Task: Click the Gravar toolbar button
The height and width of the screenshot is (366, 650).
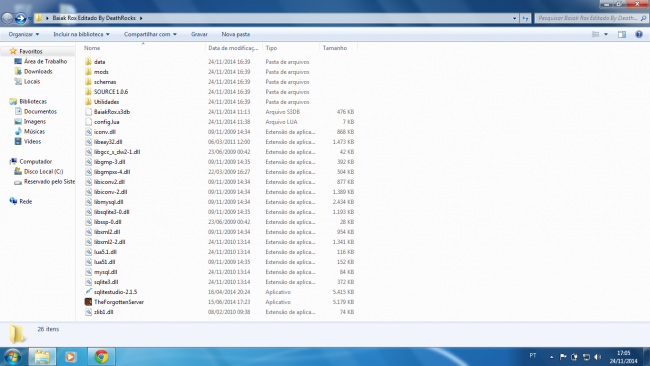Action: [x=199, y=34]
